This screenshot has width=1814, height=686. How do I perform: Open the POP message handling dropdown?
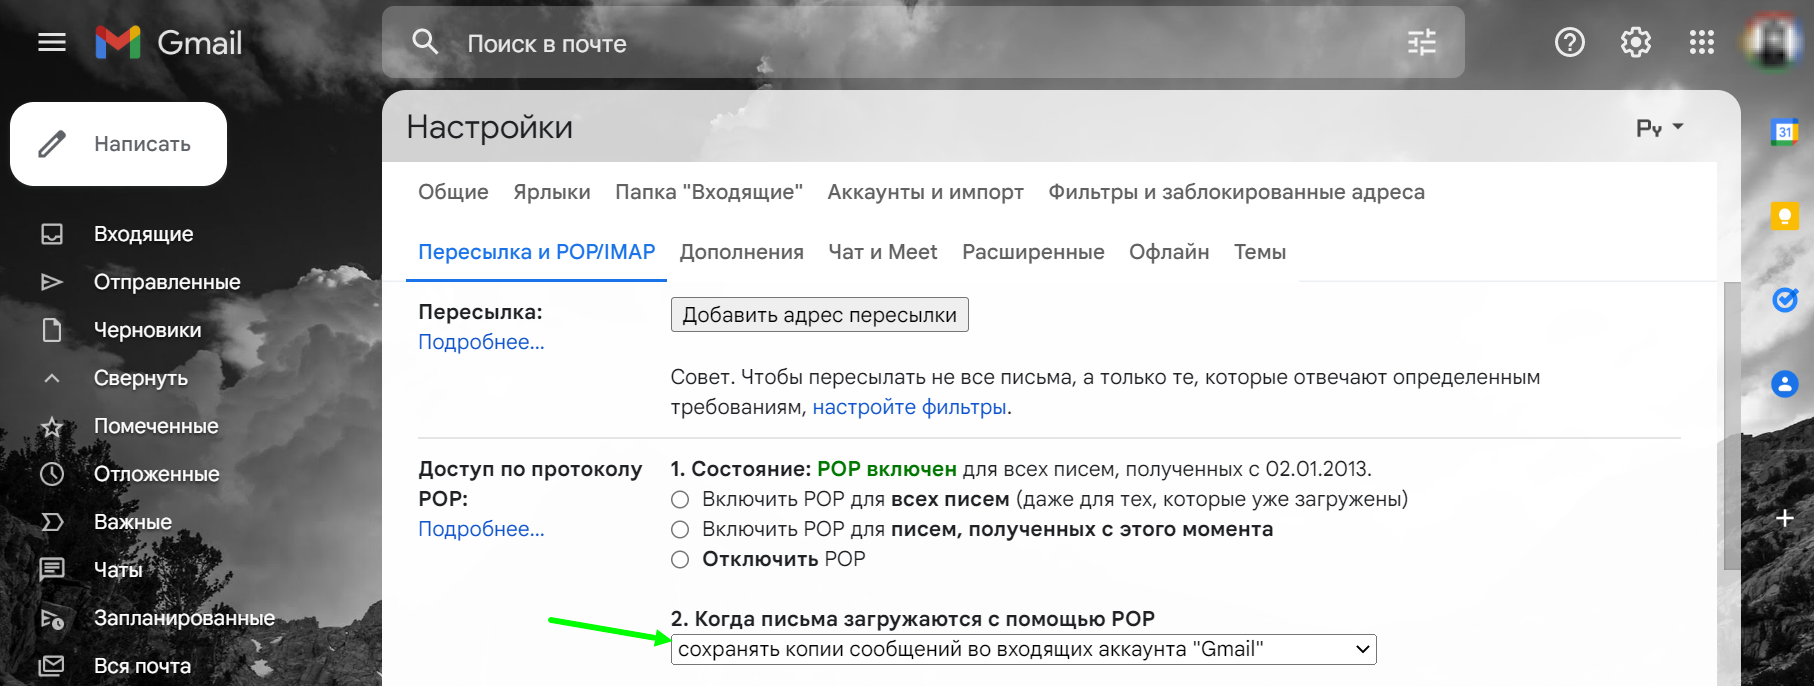coord(1023,649)
